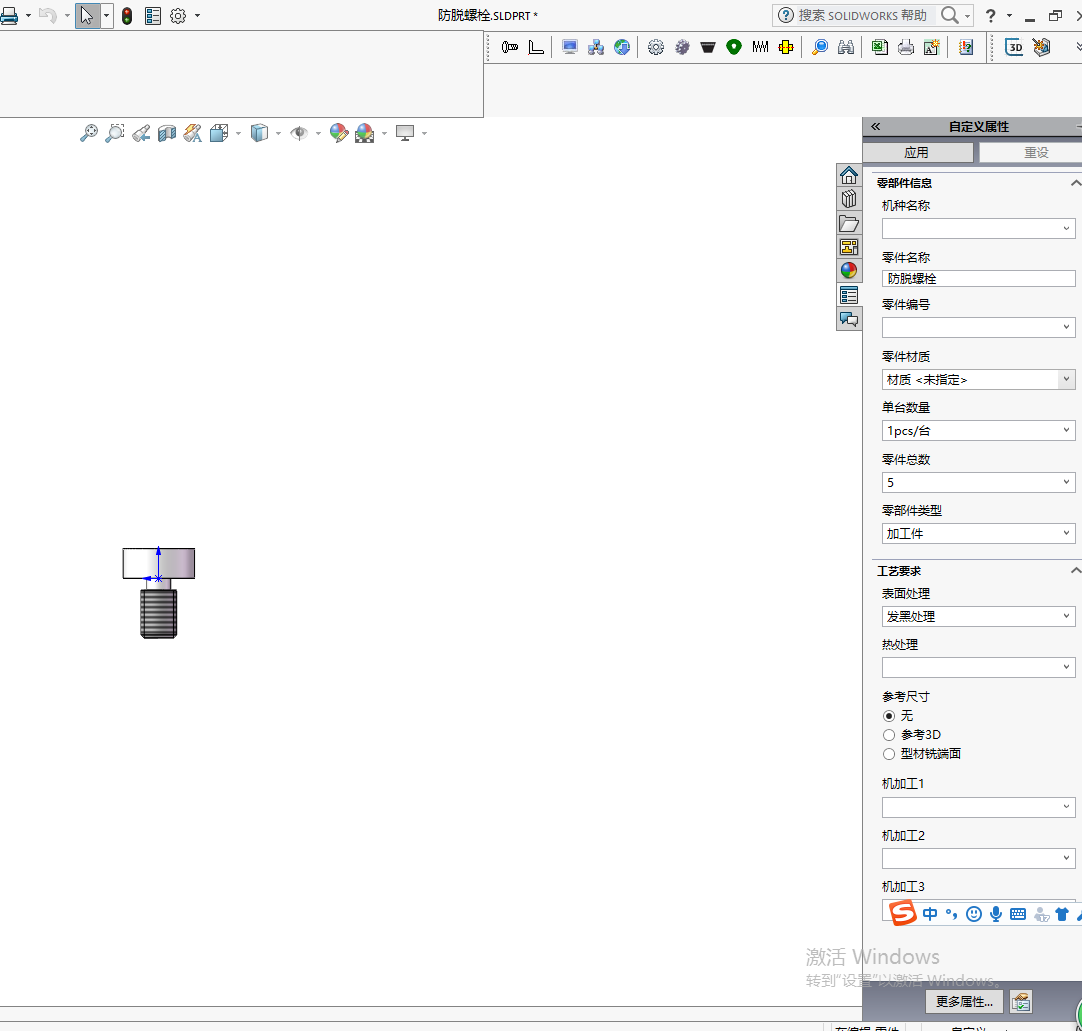Click the Toolbox bolt/screw icon
Image resolution: width=1082 pixels, height=1031 pixels.
510,47
